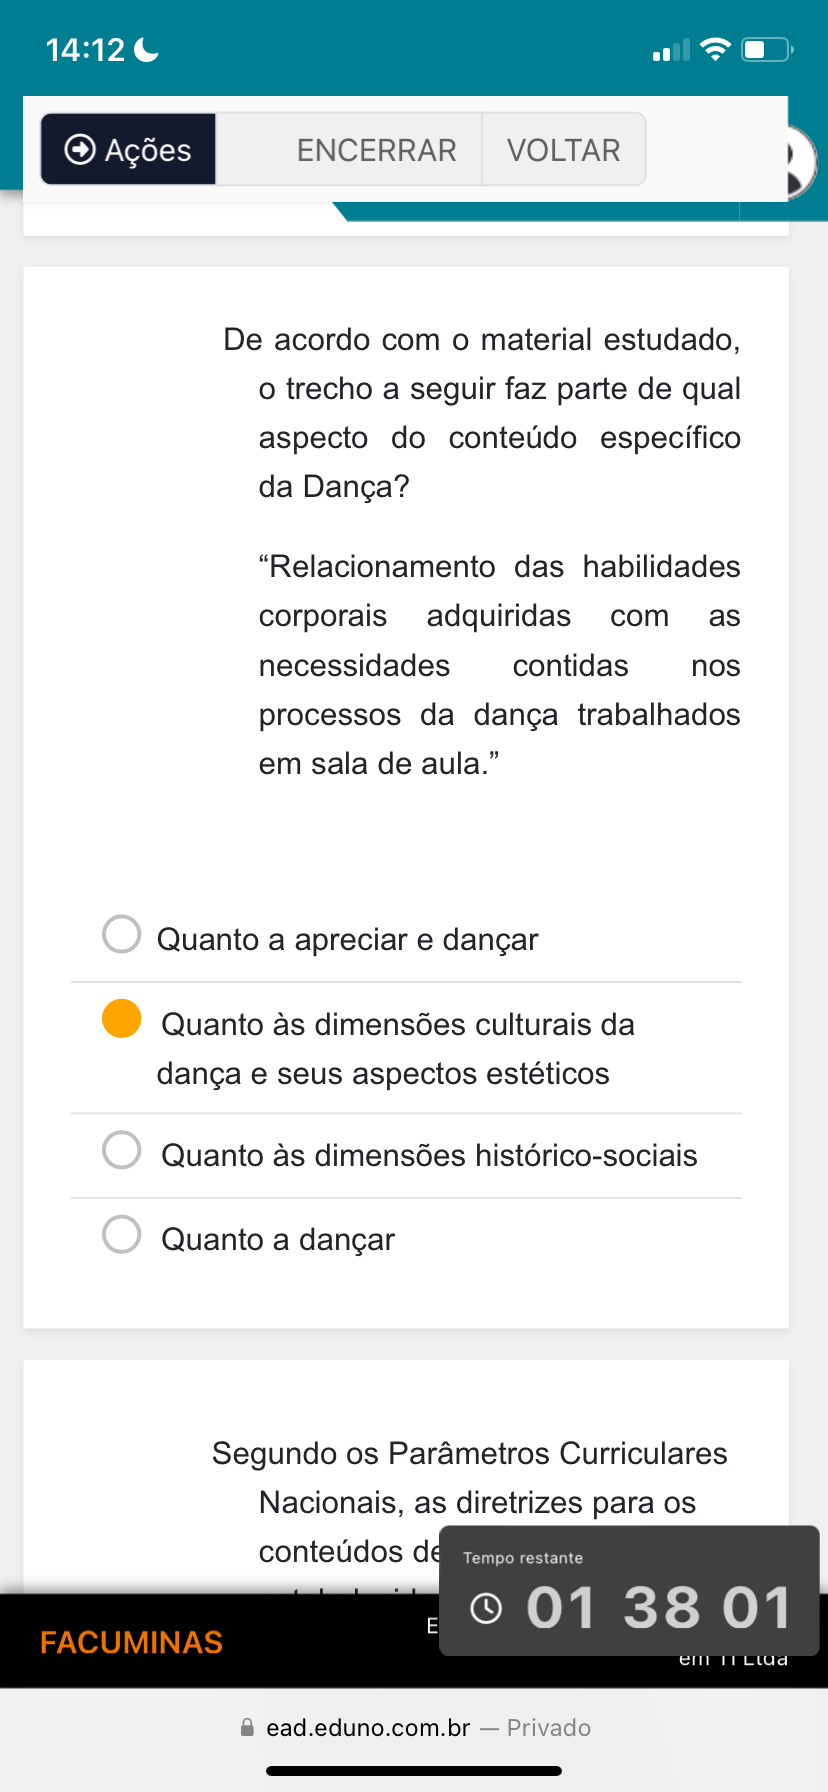Tap the home indicator bar
This screenshot has height=1792, width=828.
coord(414,1771)
